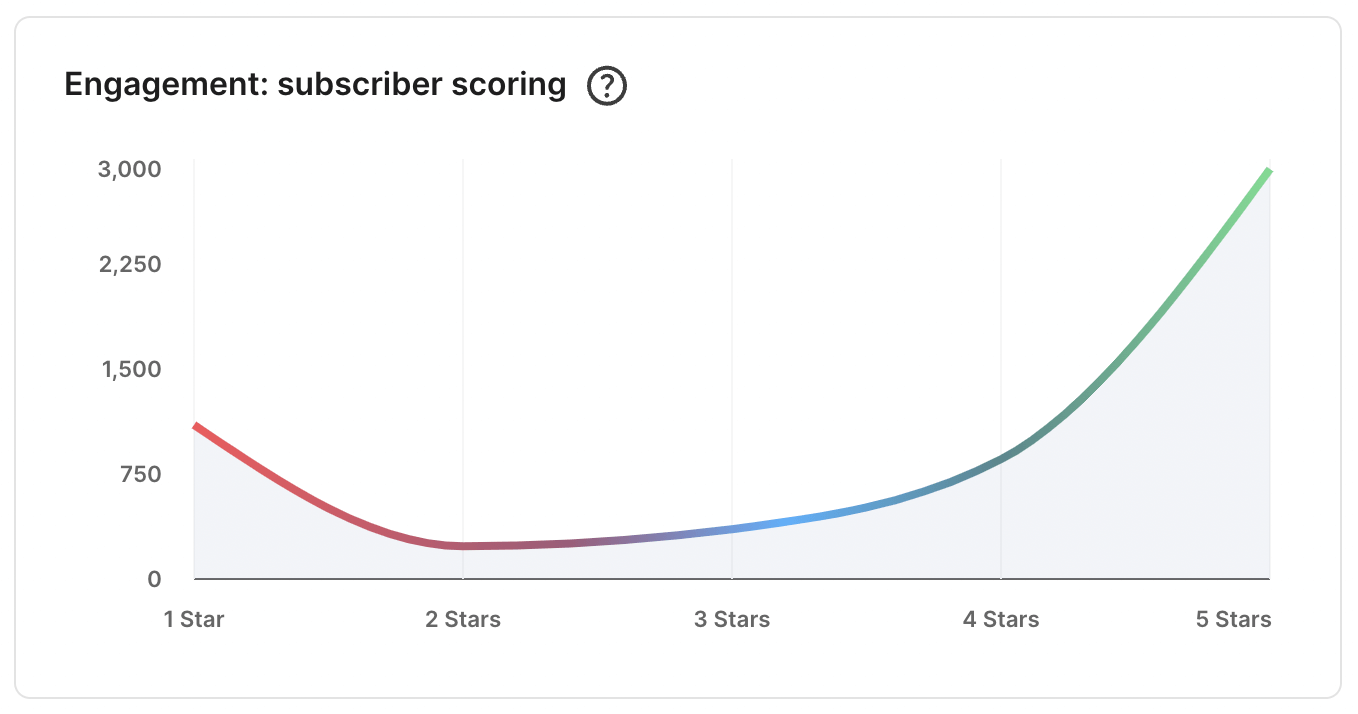The image size is (1358, 714).
Task: Click the 2,250 y-axis label
Action: (x=130, y=264)
